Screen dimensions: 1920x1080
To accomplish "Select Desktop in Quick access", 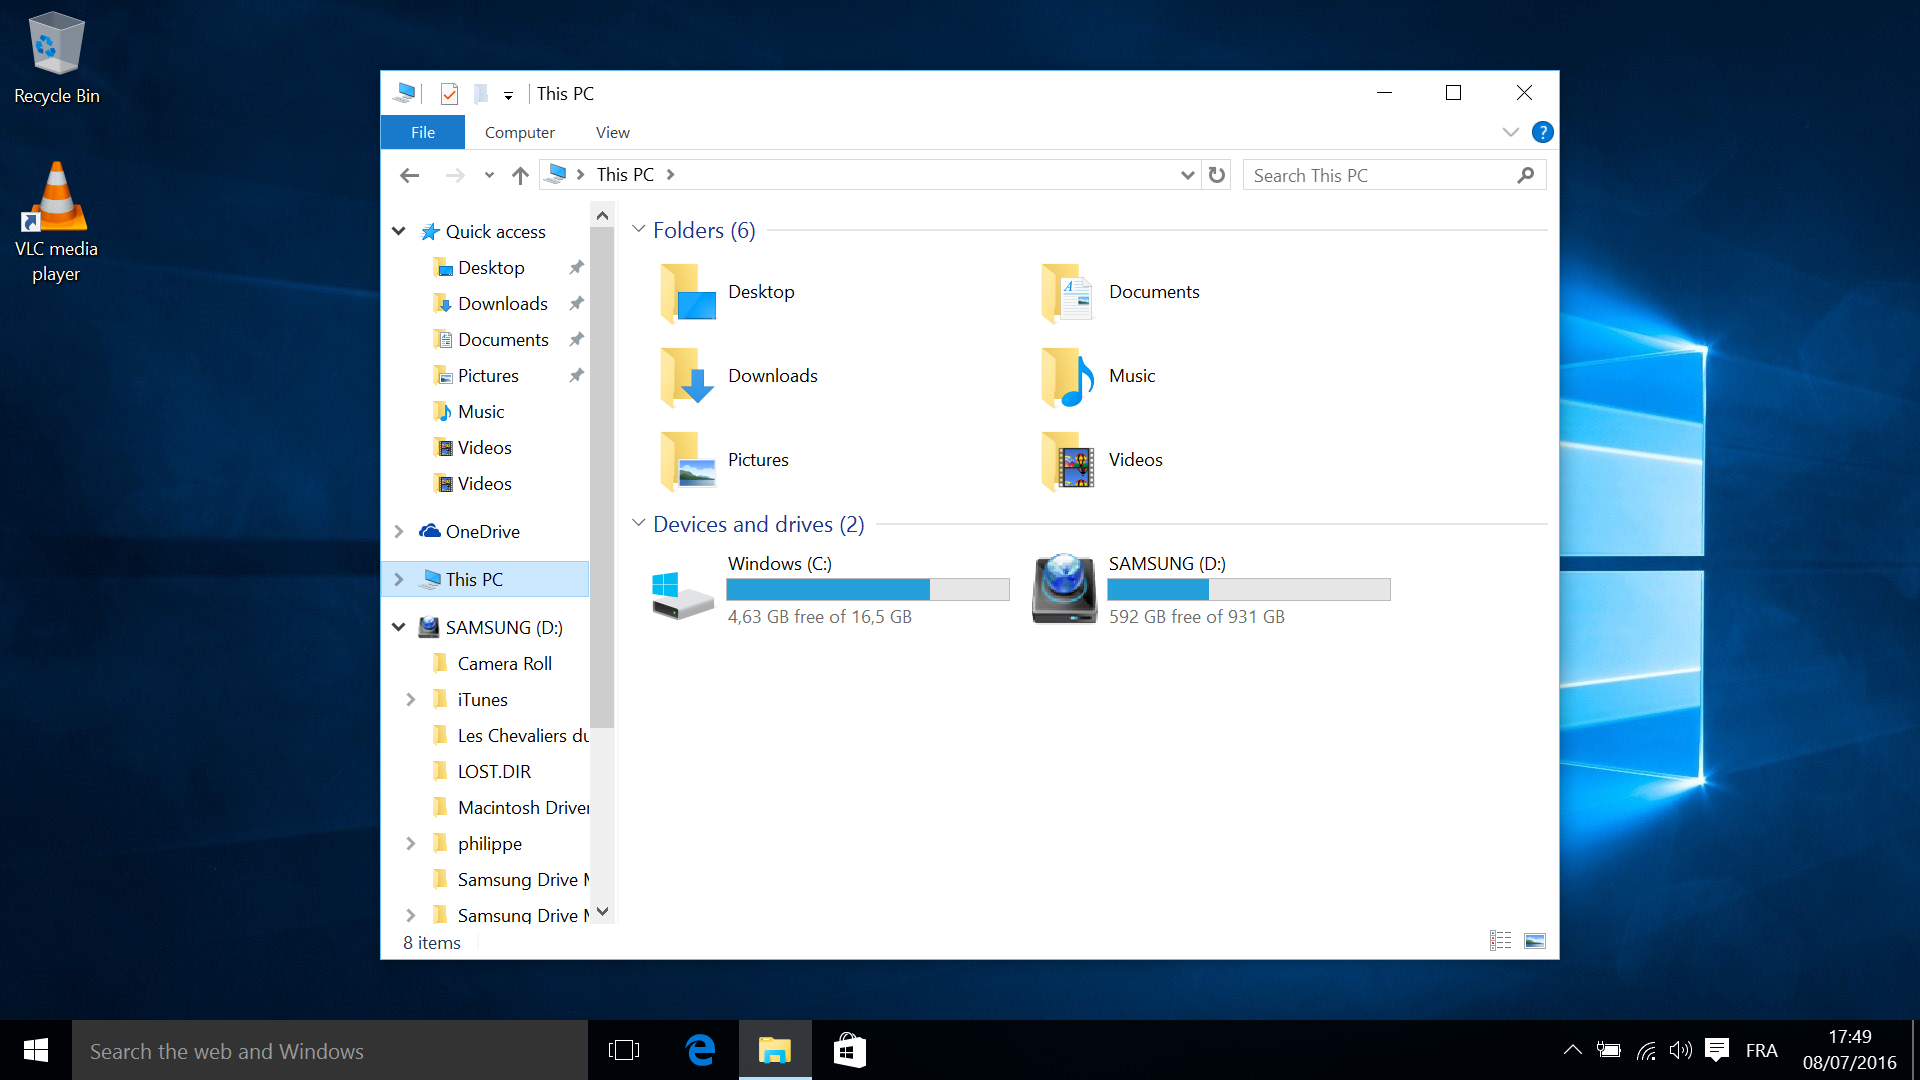I will click(491, 267).
